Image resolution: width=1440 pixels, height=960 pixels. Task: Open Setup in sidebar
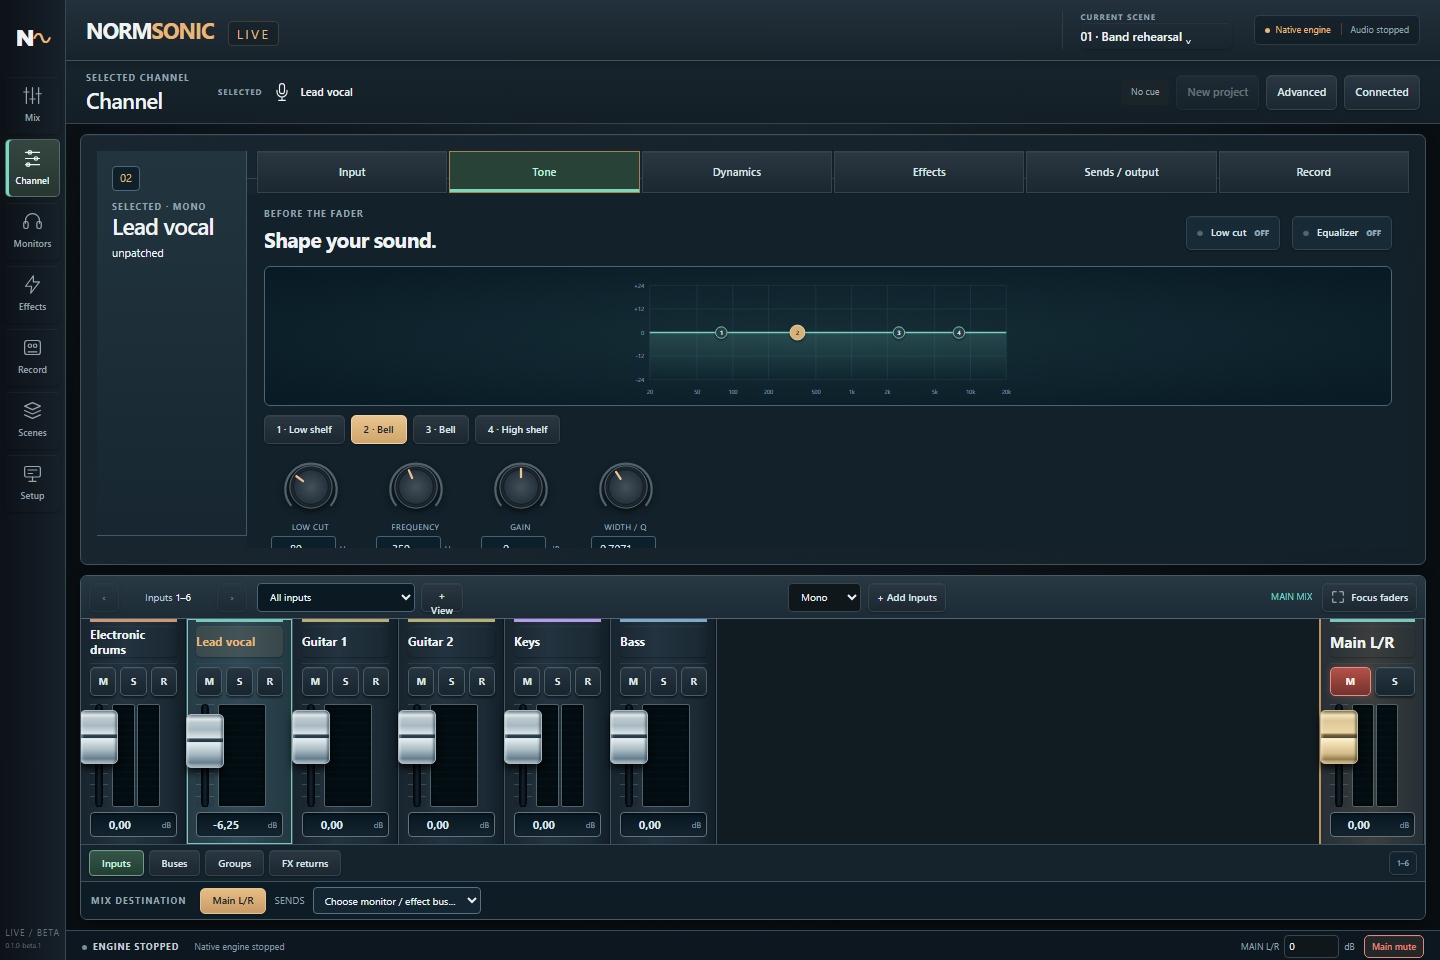(x=32, y=482)
